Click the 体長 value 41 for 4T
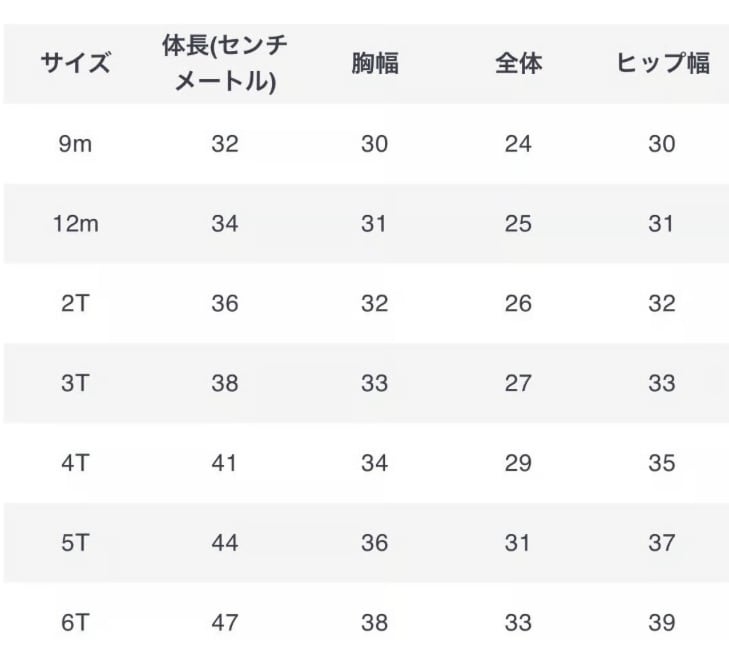The height and width of the screenshot is (669, 729). coord(225,464)
